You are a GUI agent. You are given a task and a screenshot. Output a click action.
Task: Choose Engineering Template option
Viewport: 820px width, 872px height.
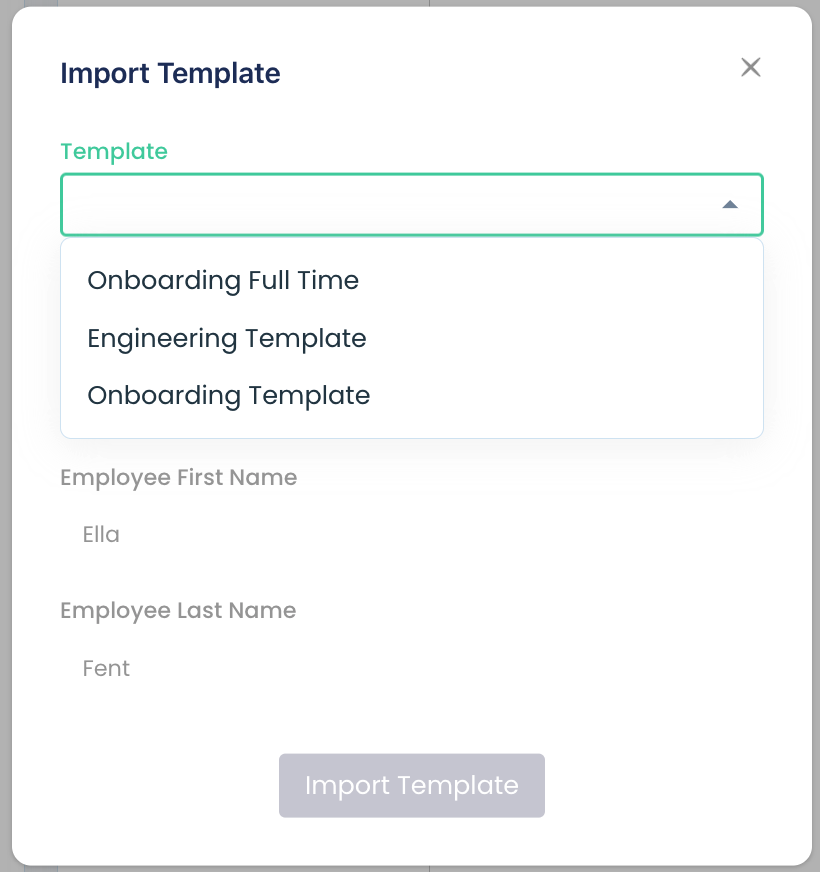(x=227, y=338)
